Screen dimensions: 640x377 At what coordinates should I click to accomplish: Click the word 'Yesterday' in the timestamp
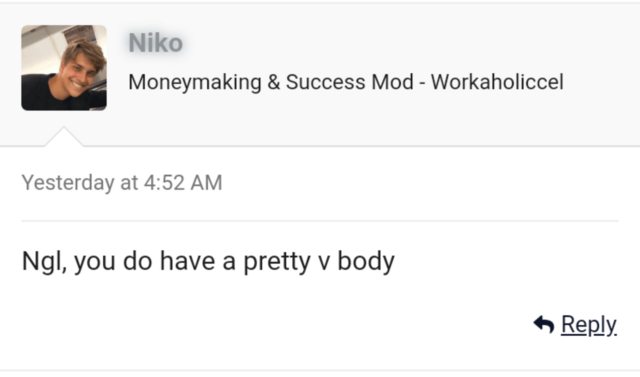(x=68, y=182)
